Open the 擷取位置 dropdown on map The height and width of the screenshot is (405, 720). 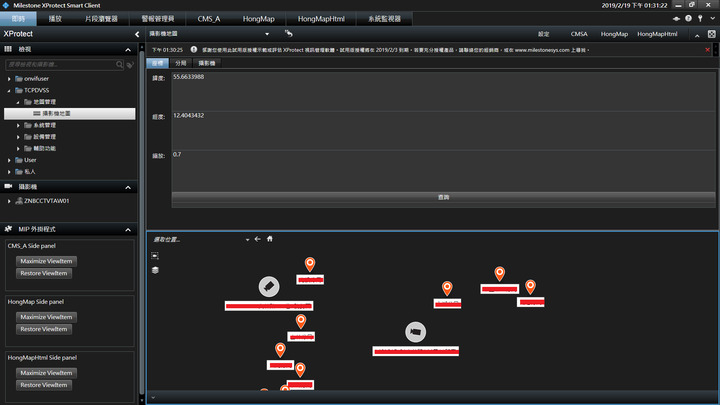pyautogui.click(x=246, y=240)
